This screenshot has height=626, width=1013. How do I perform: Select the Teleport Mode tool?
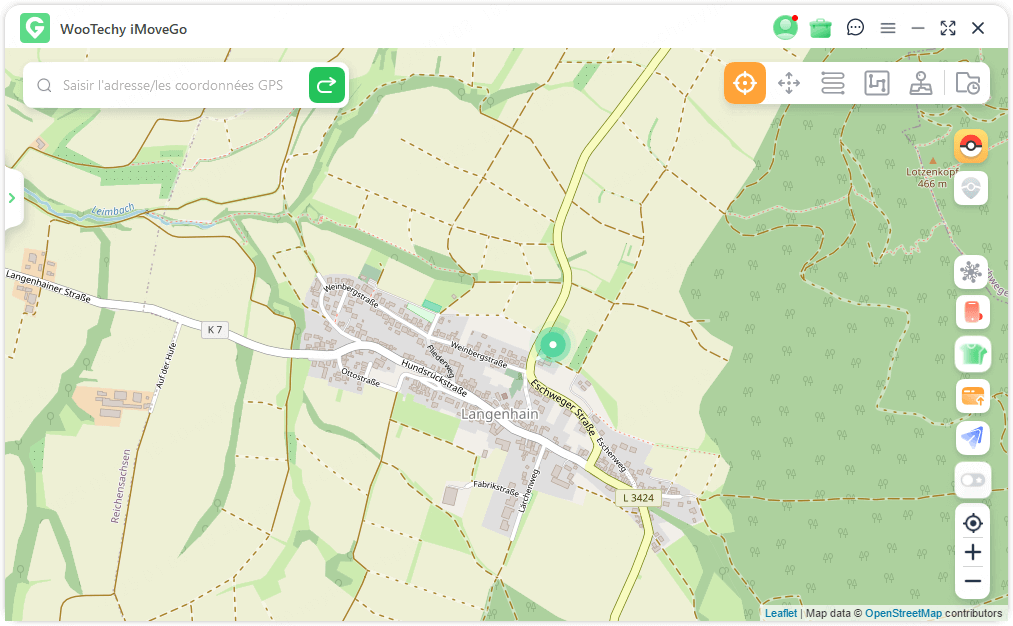(x=745, y=83)
